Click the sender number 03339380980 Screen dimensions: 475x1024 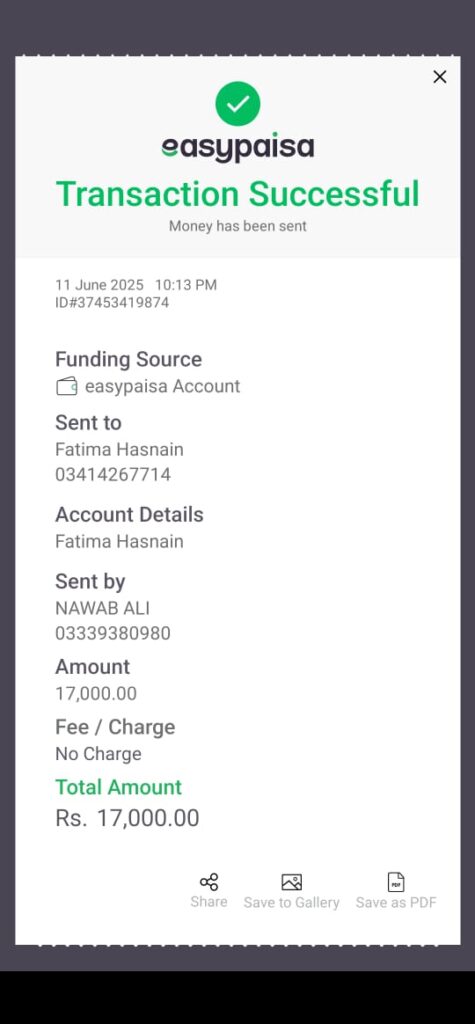(113, 633)
